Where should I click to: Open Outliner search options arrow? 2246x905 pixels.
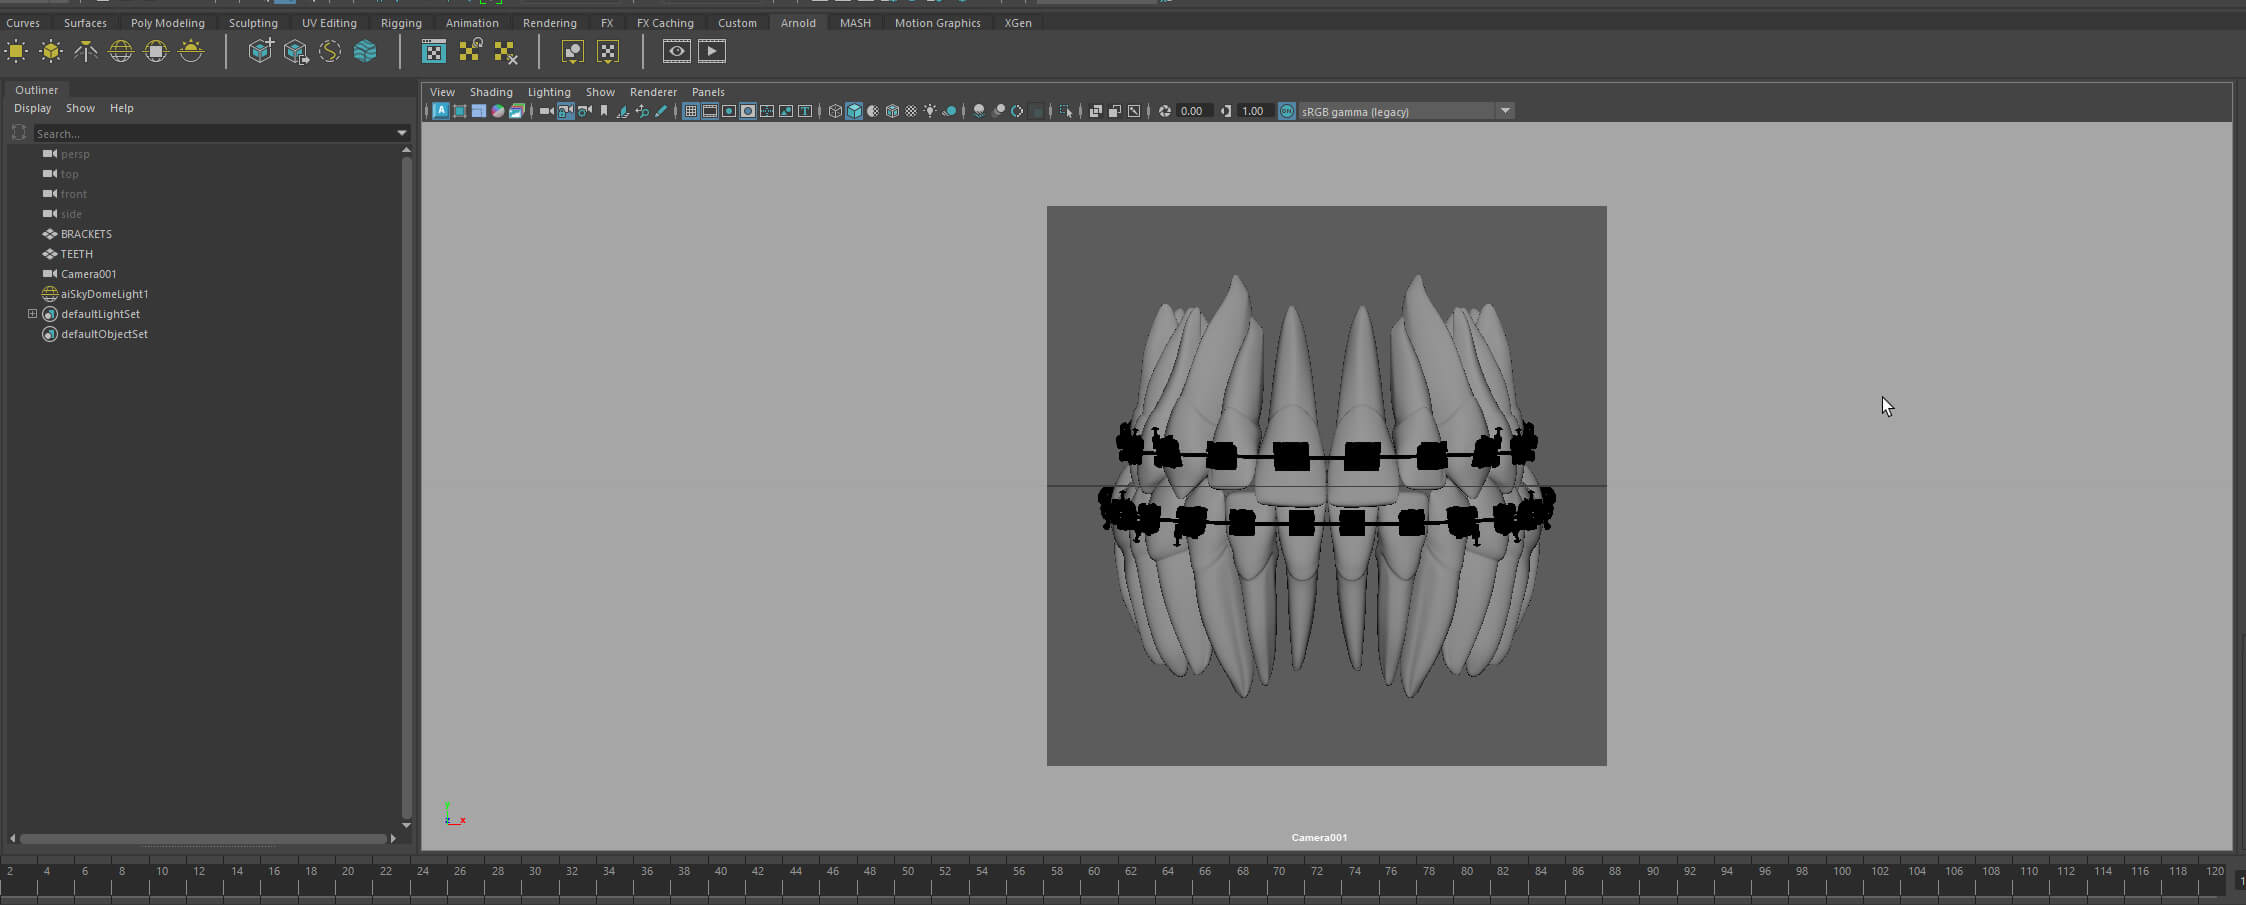[402, 133]
